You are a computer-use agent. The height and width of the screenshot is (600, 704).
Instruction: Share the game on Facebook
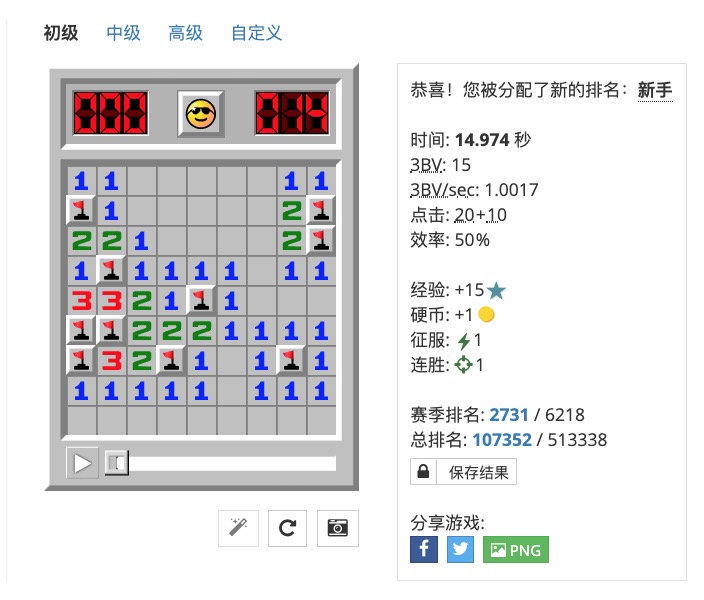tap(424, 549)
